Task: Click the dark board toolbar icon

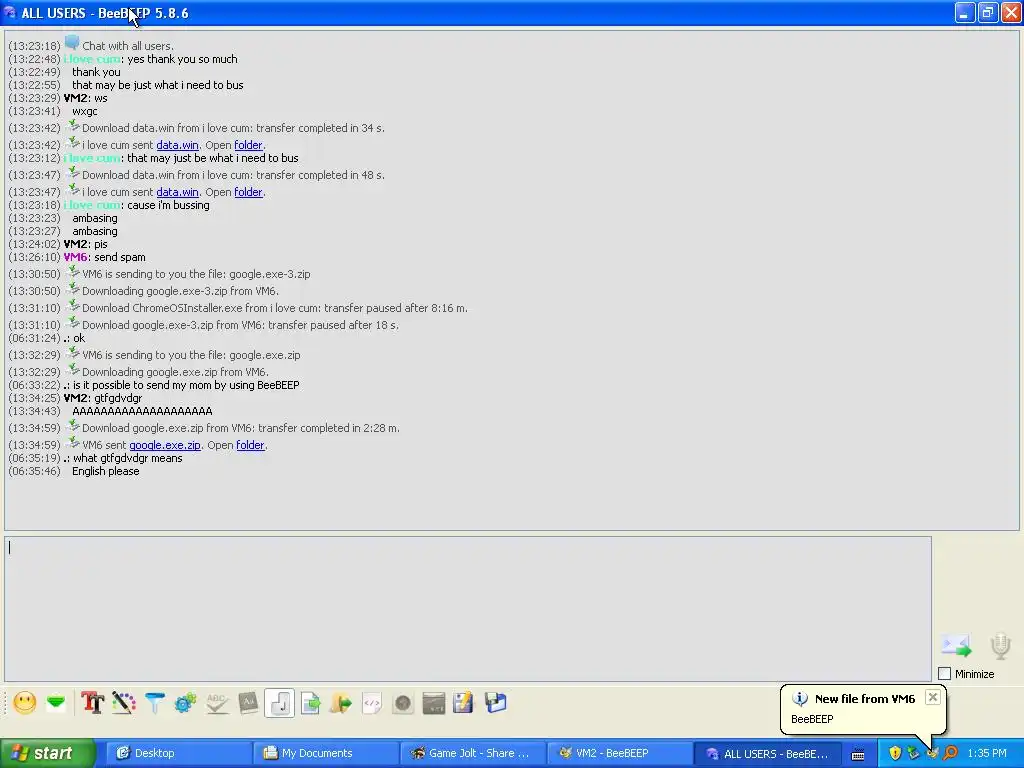Action: click(x=434, y=703)
